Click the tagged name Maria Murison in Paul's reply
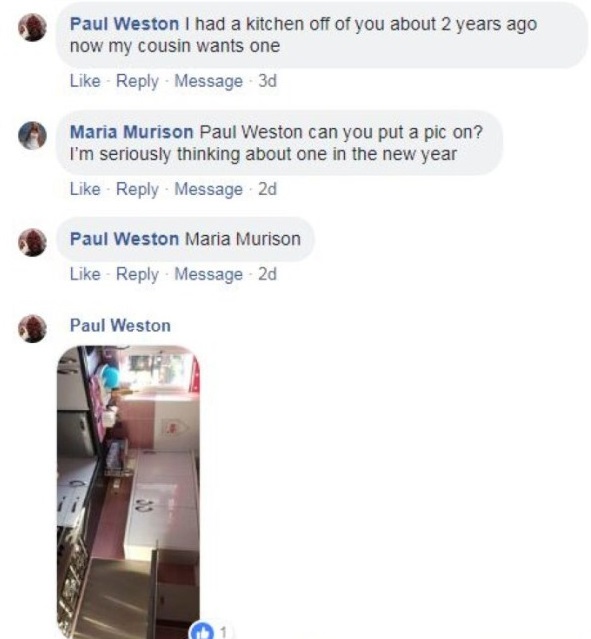Viewport: 591px width, 639px height. [243, 239]
